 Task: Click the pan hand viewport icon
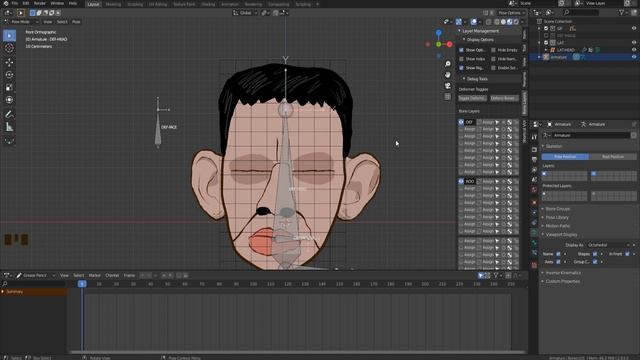point(448,75)
